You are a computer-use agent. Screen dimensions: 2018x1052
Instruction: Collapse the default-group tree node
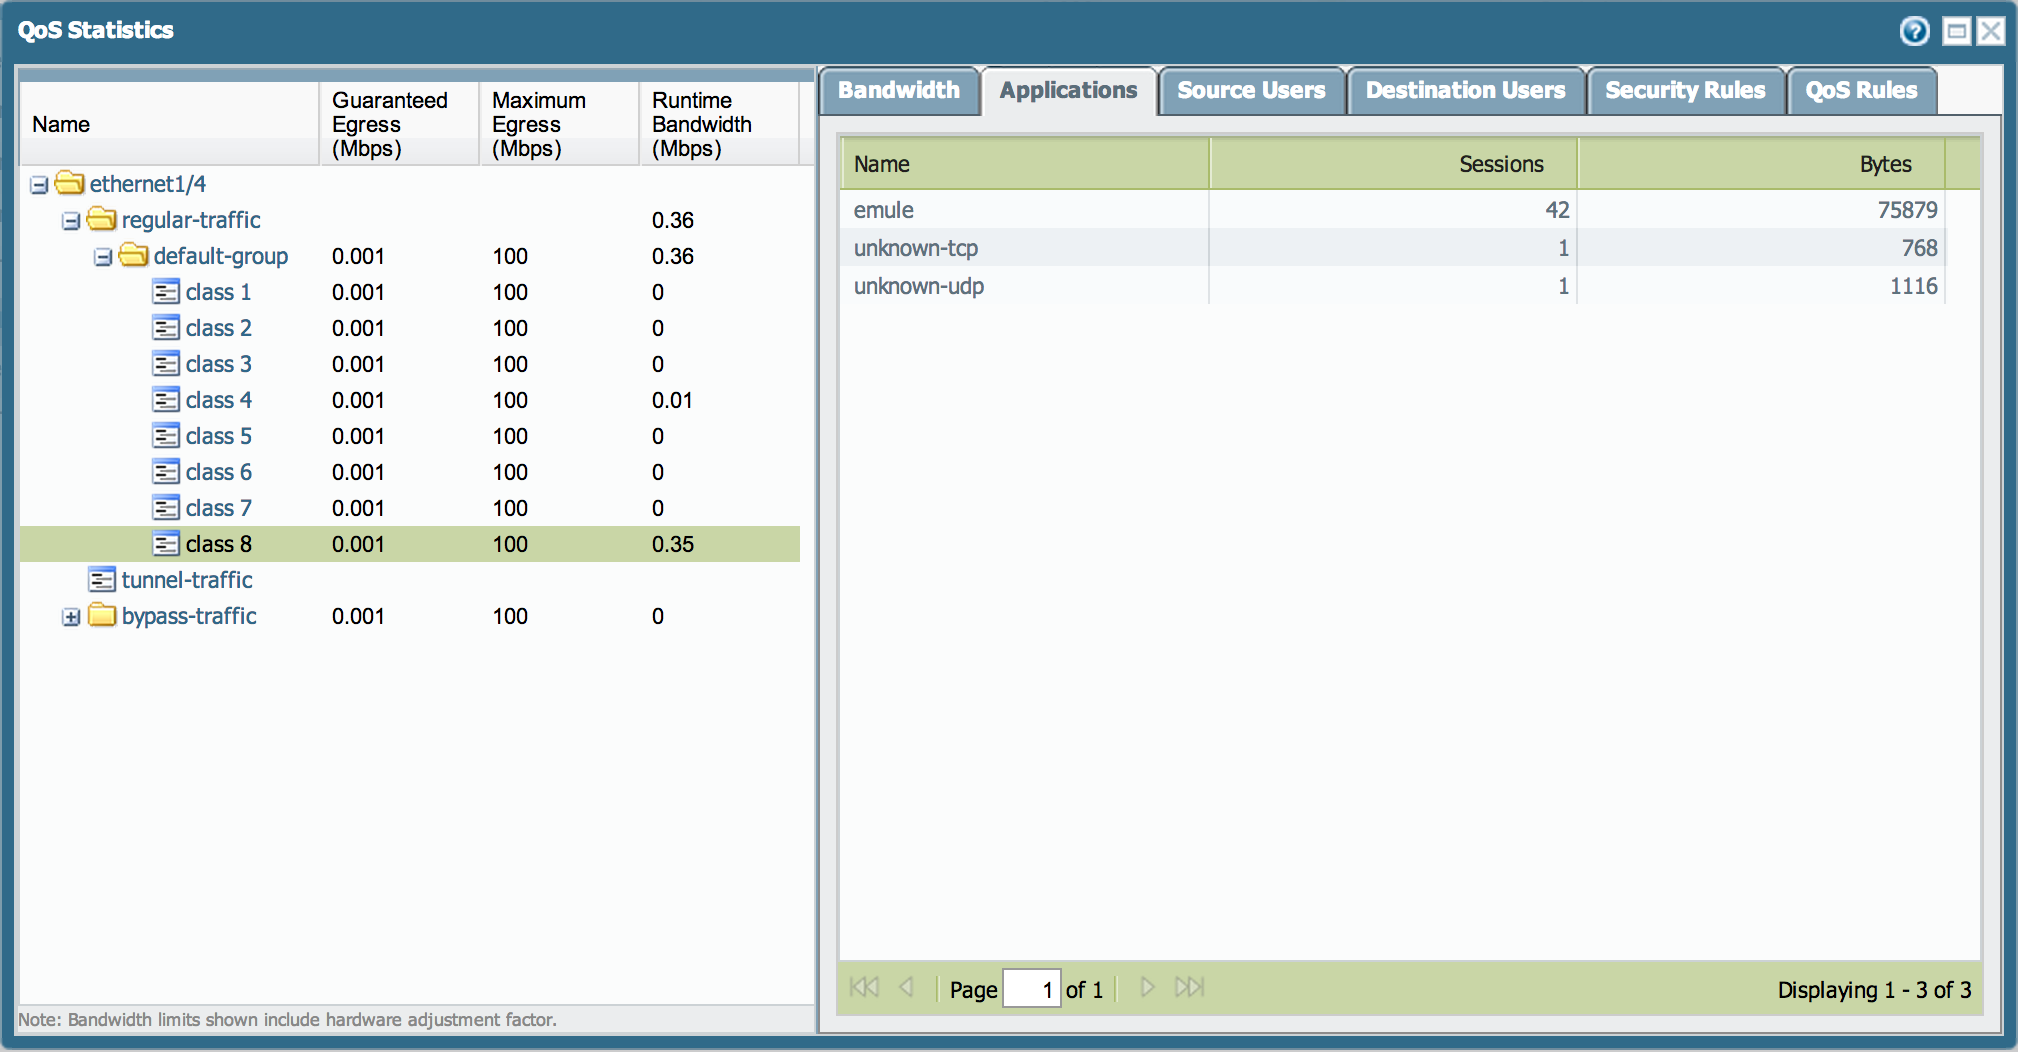[102, 256]
